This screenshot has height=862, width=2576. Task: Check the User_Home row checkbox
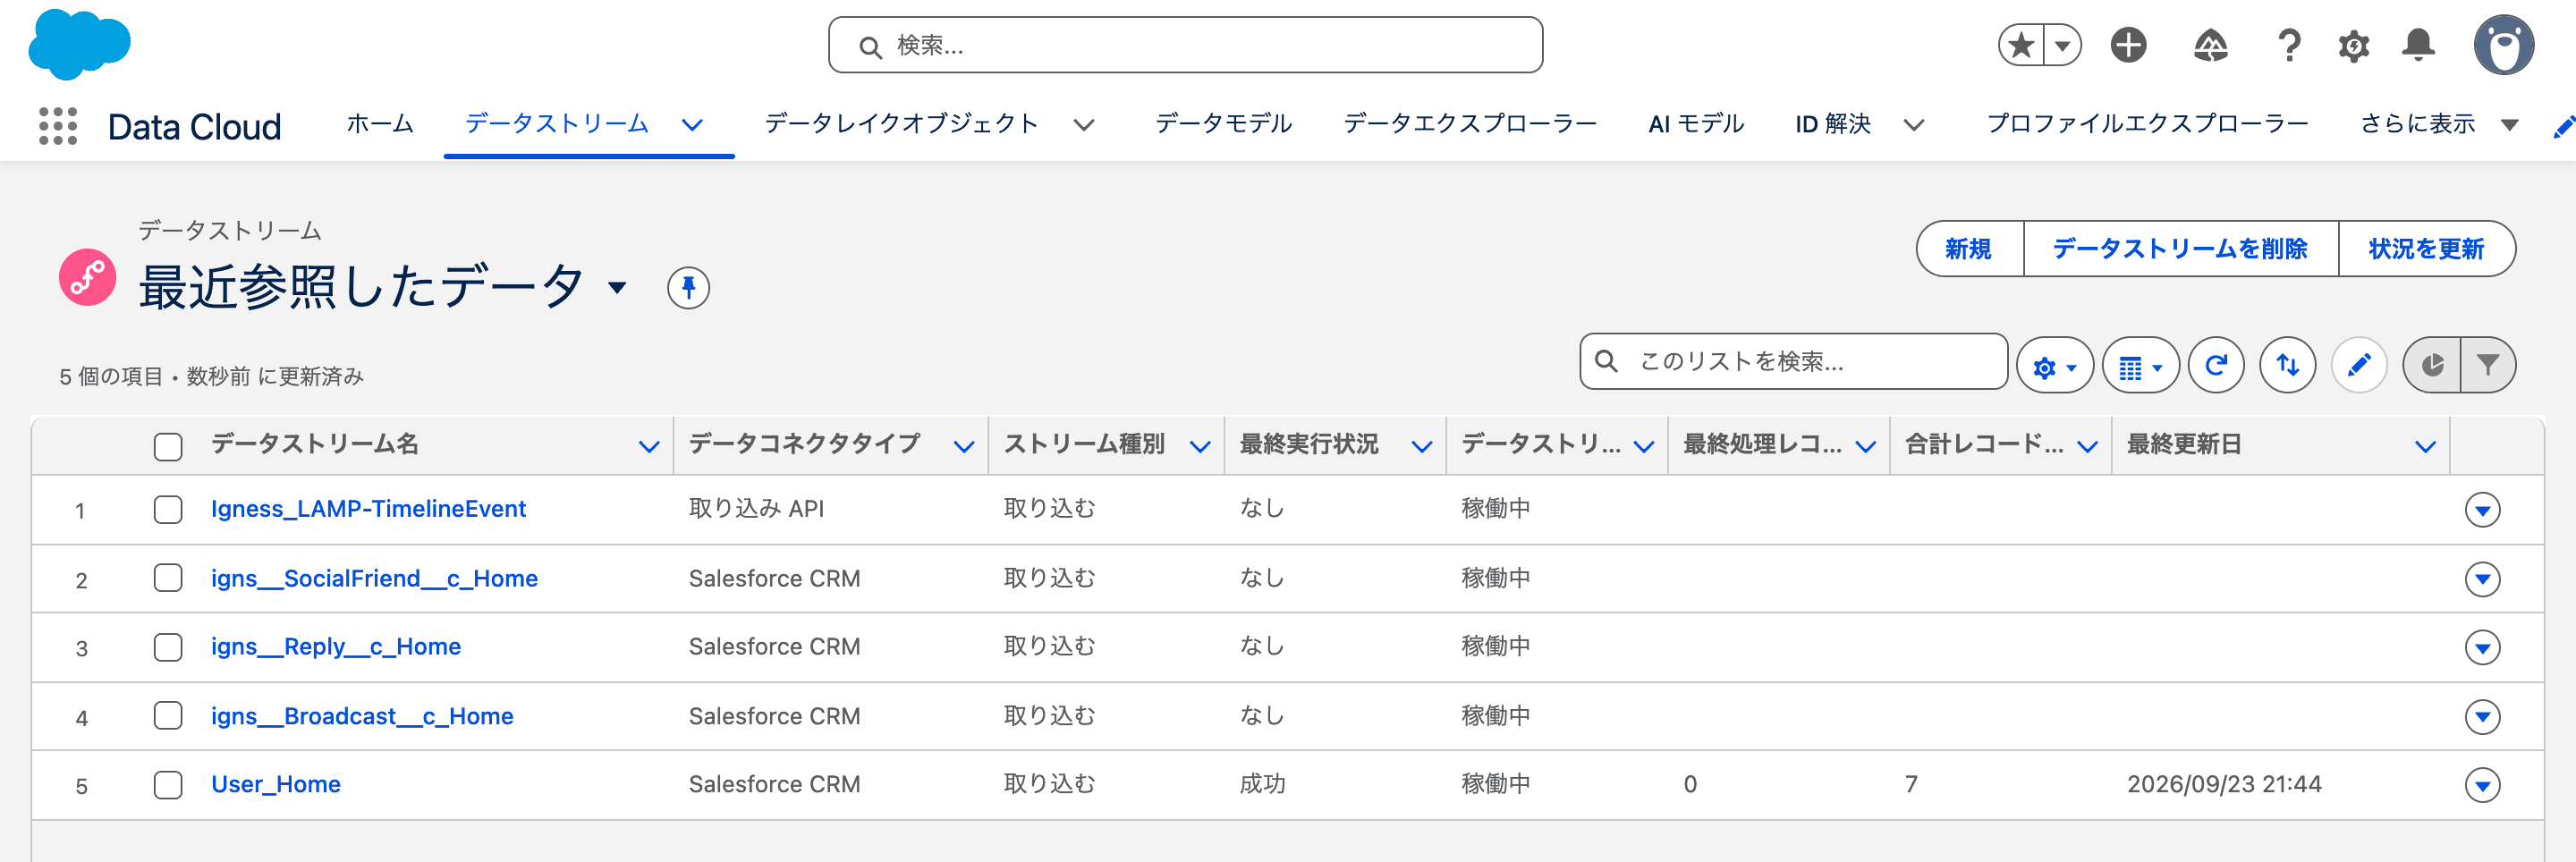coord(168,785)
